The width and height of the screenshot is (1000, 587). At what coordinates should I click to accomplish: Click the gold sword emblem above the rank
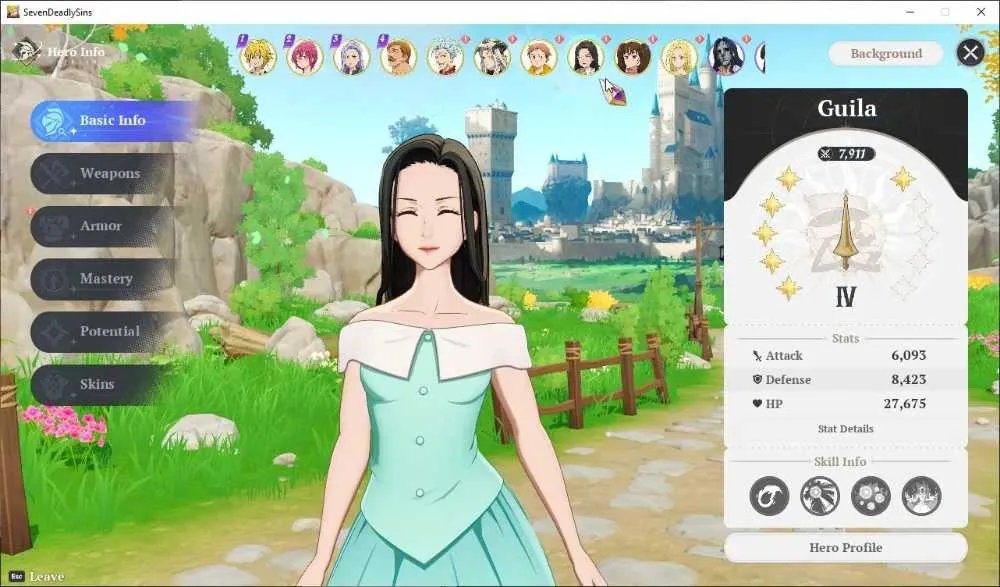click(846, 231)
